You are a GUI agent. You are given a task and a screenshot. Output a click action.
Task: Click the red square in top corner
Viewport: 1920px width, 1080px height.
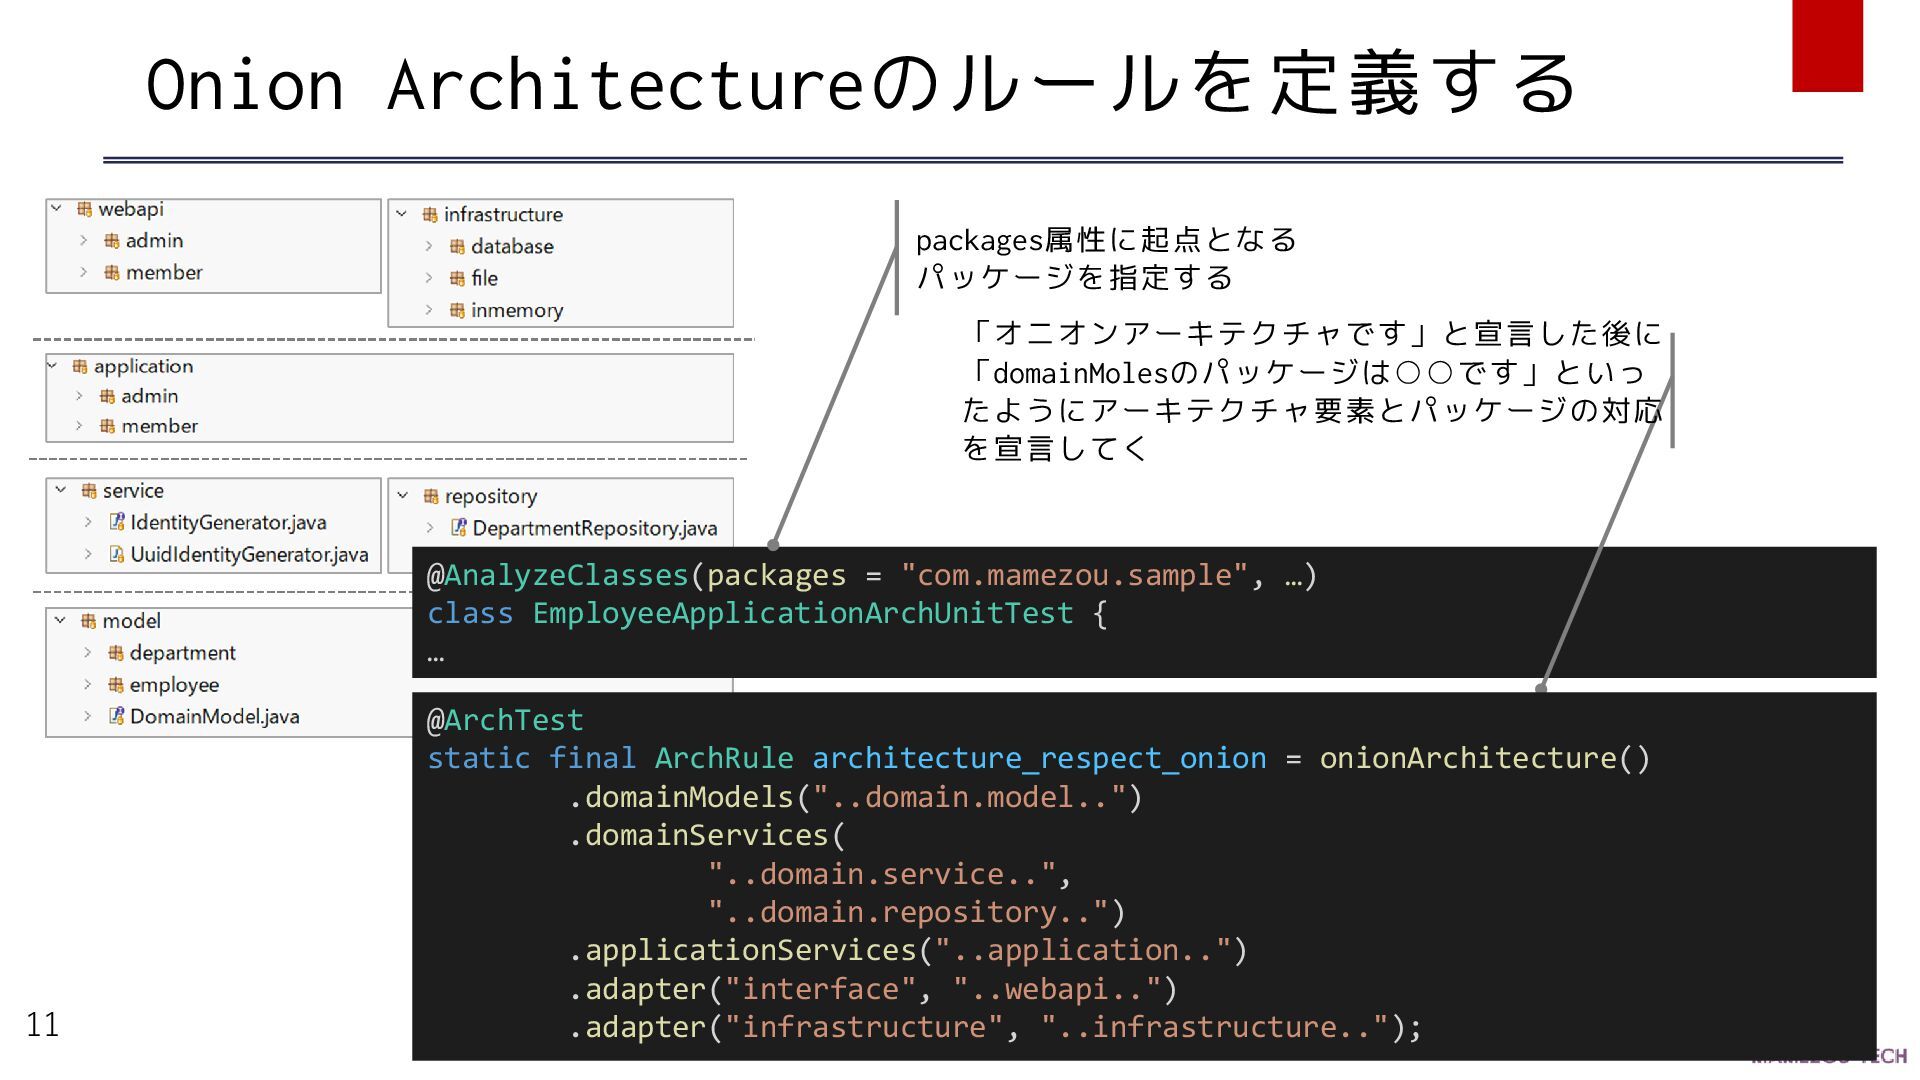(1827, 45)
